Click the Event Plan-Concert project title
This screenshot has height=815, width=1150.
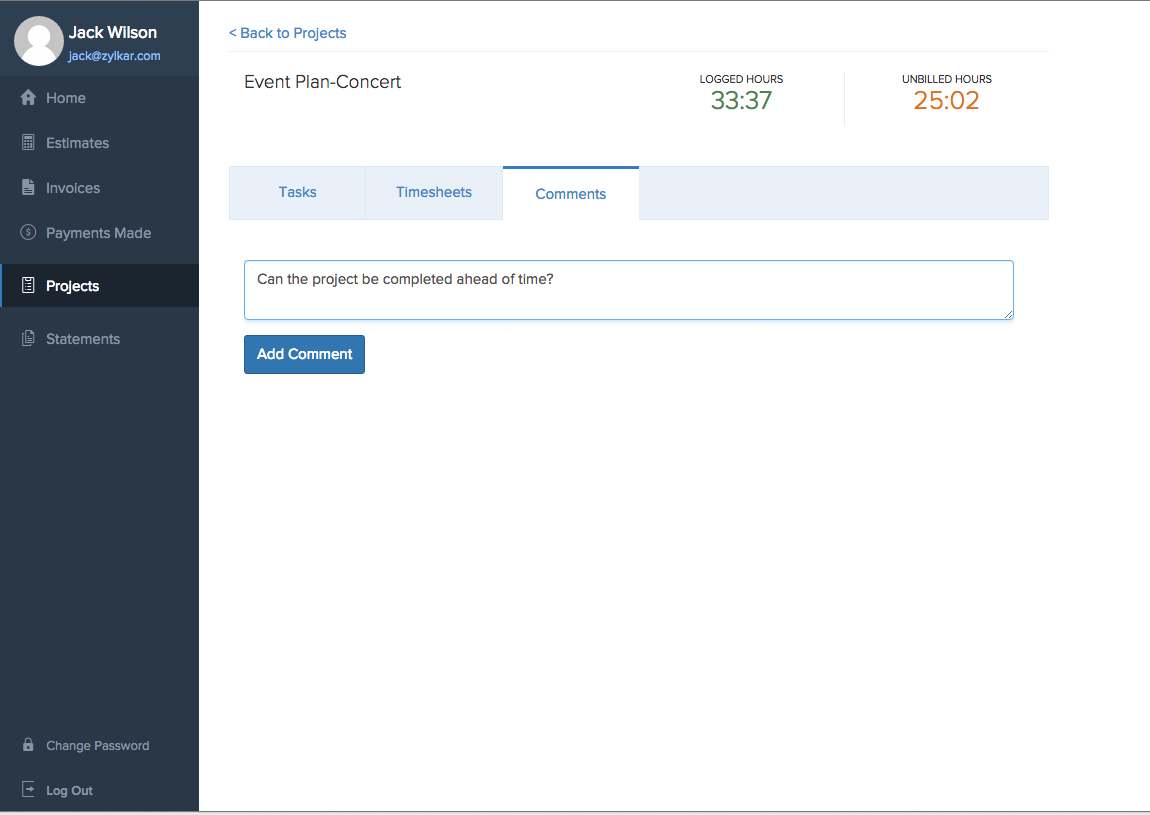[322, 82]
